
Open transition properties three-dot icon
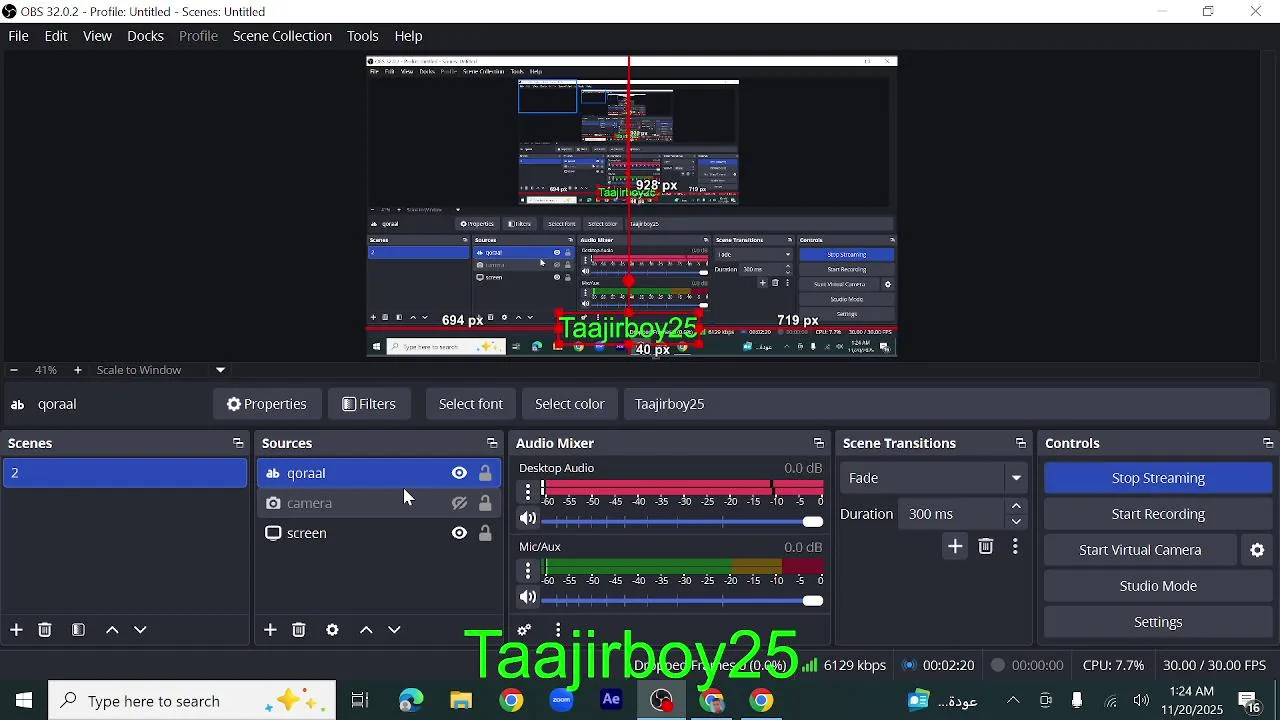[1015, 546]
